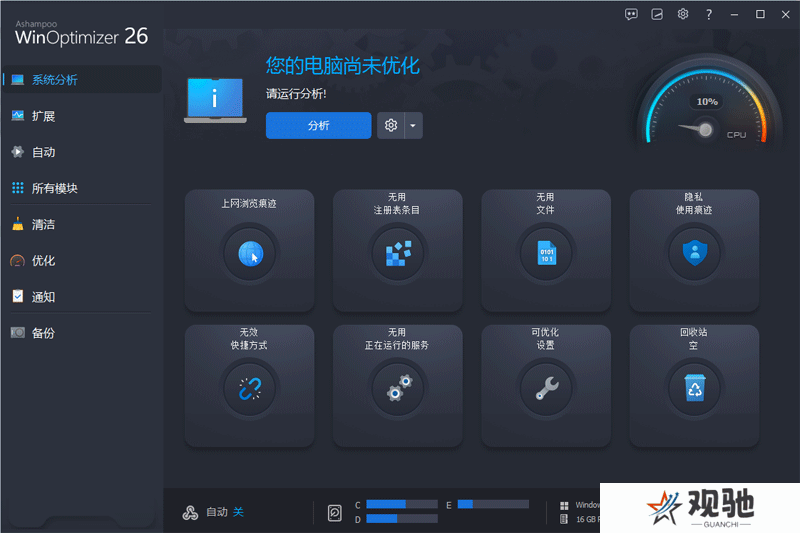Image resolution: width=800 pixels, height=533 pixels.
Task: Click the WinOptimizer 26 logo
Action: pyautogui.click(x=82, y=34)
